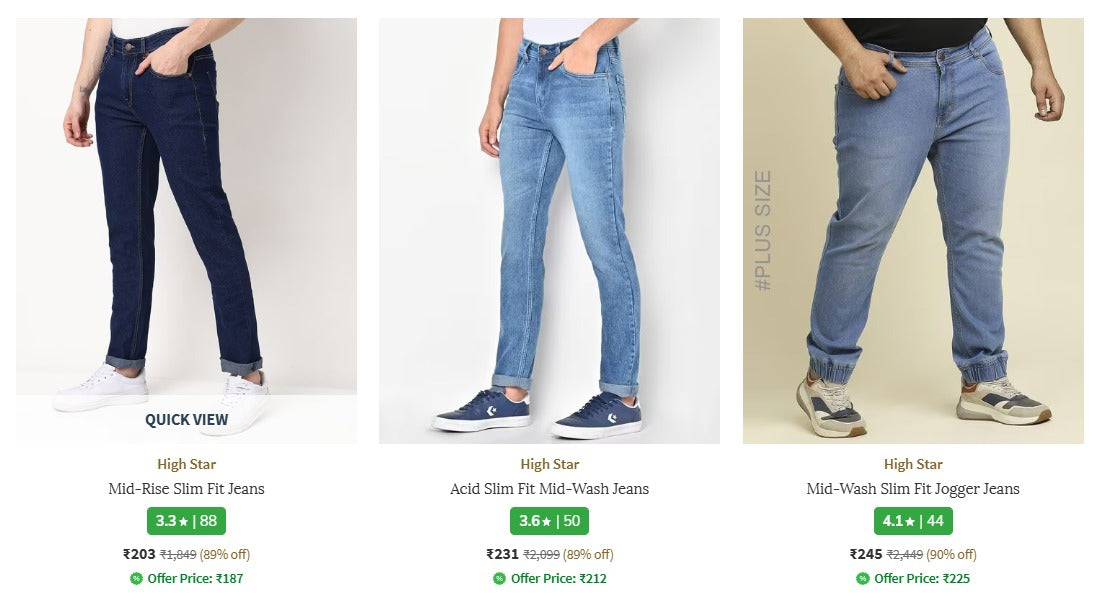
Task: Open the Acid Slim Fit Mid-Wash Jeans title
Action: coord(549,489)
